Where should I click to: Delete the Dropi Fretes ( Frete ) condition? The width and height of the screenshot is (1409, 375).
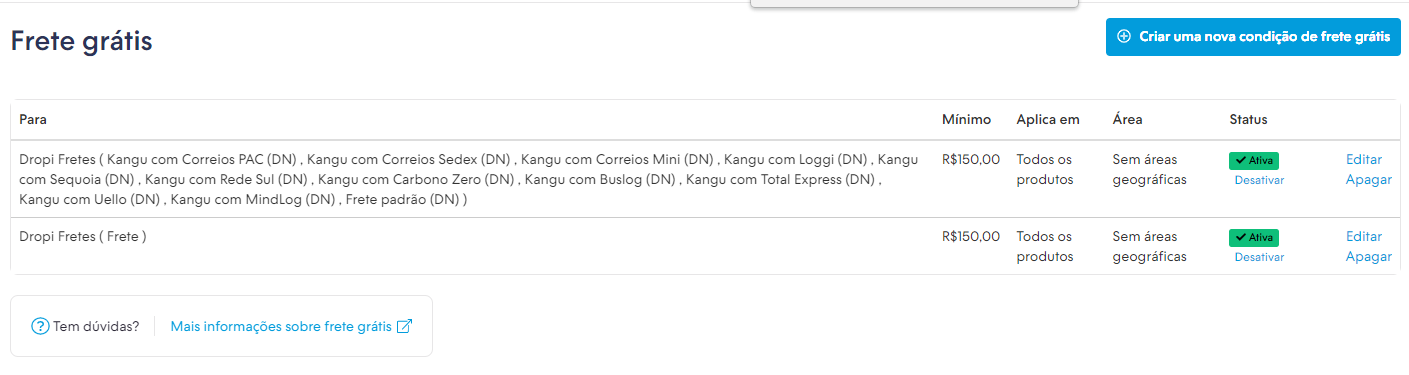point(1369,257)
